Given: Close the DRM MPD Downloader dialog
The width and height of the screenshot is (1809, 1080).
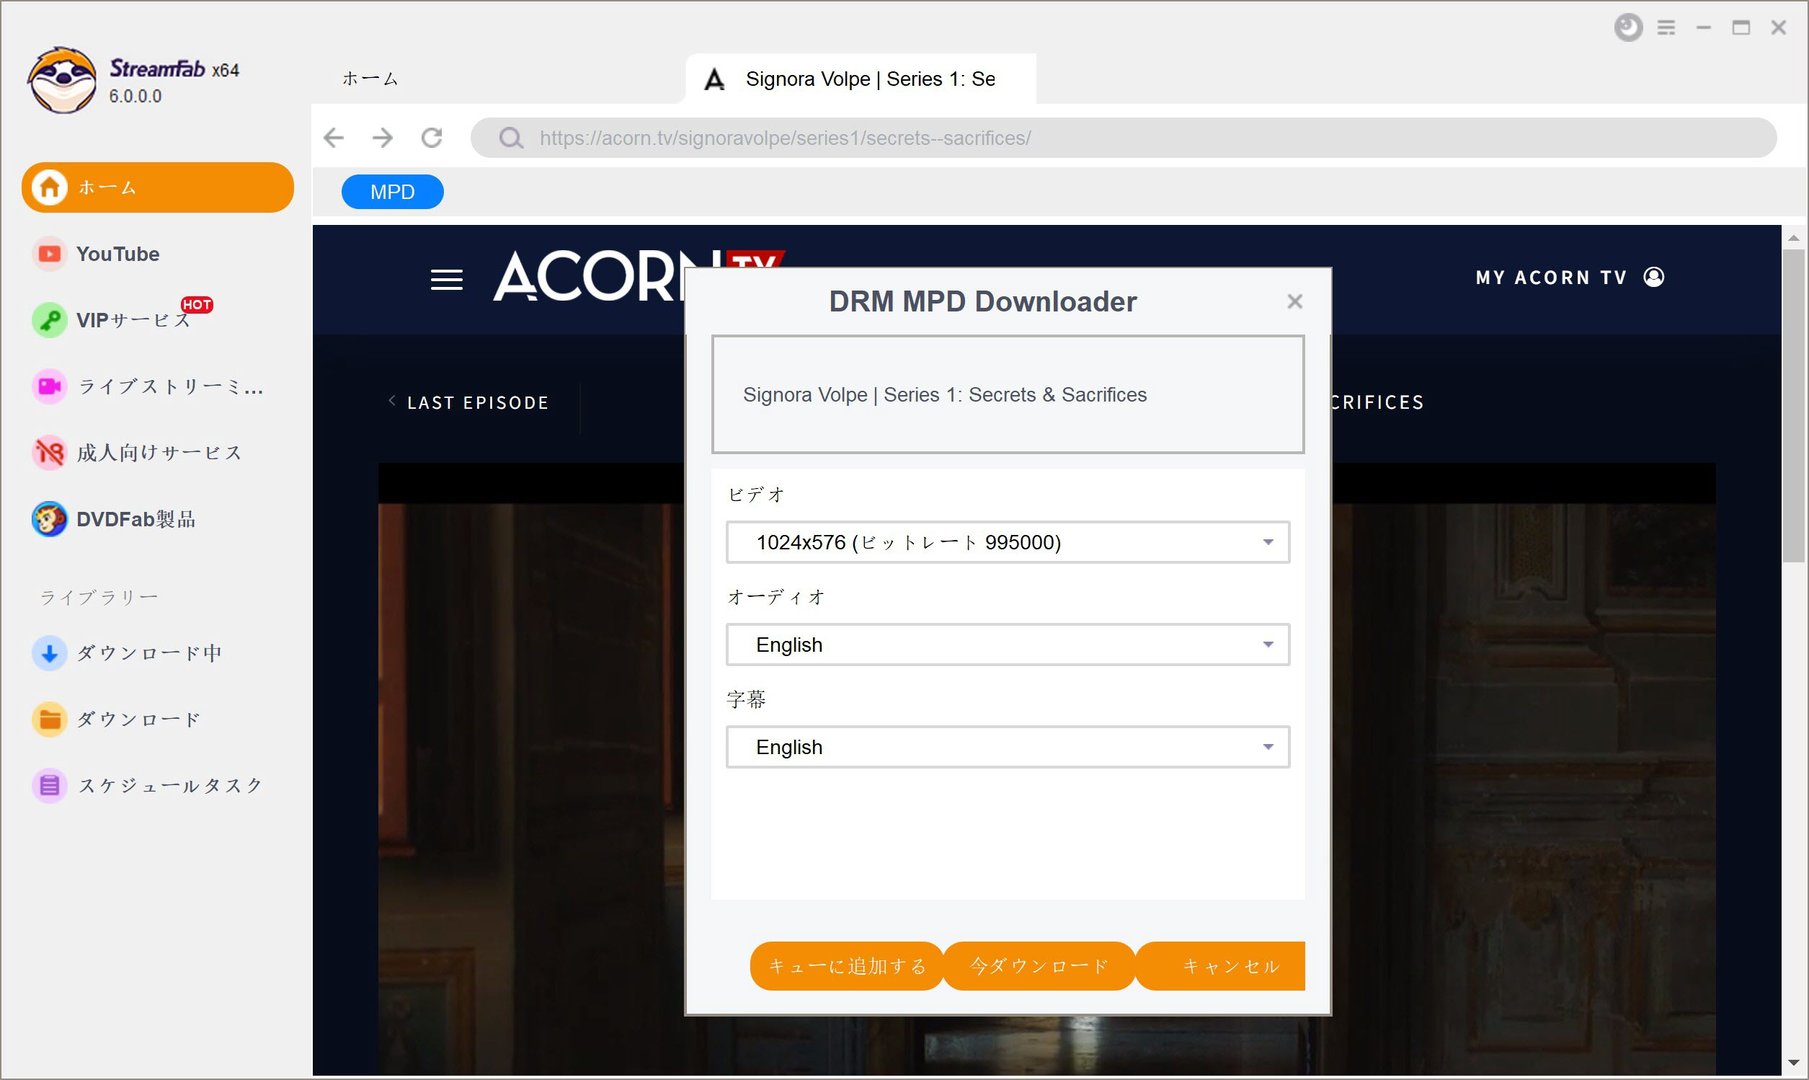Looking at the screenshot, I should pos(1295,301).
